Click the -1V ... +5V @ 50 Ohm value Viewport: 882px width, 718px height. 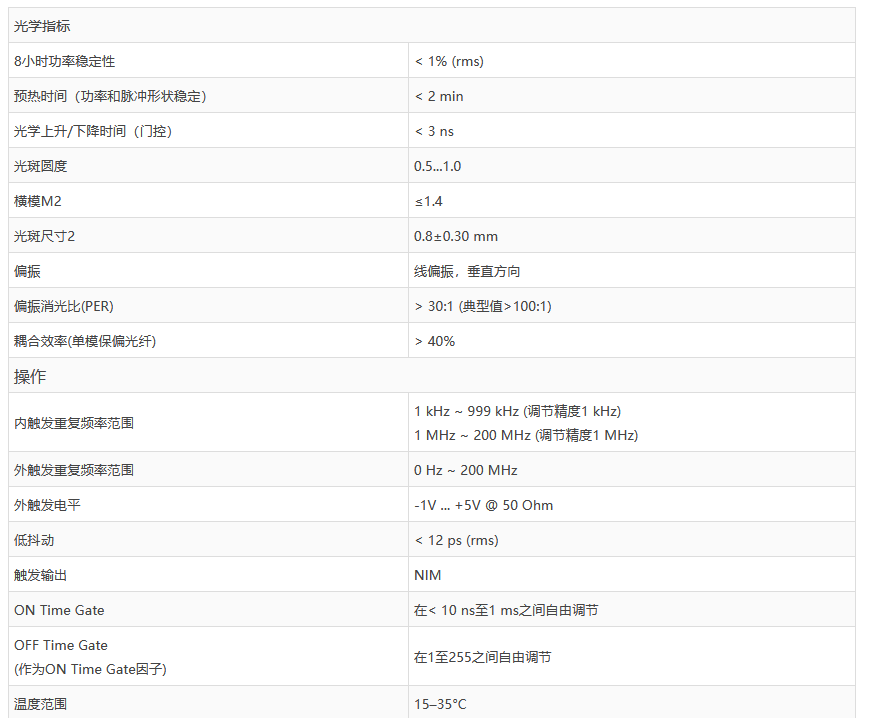[x=483, y=505]
